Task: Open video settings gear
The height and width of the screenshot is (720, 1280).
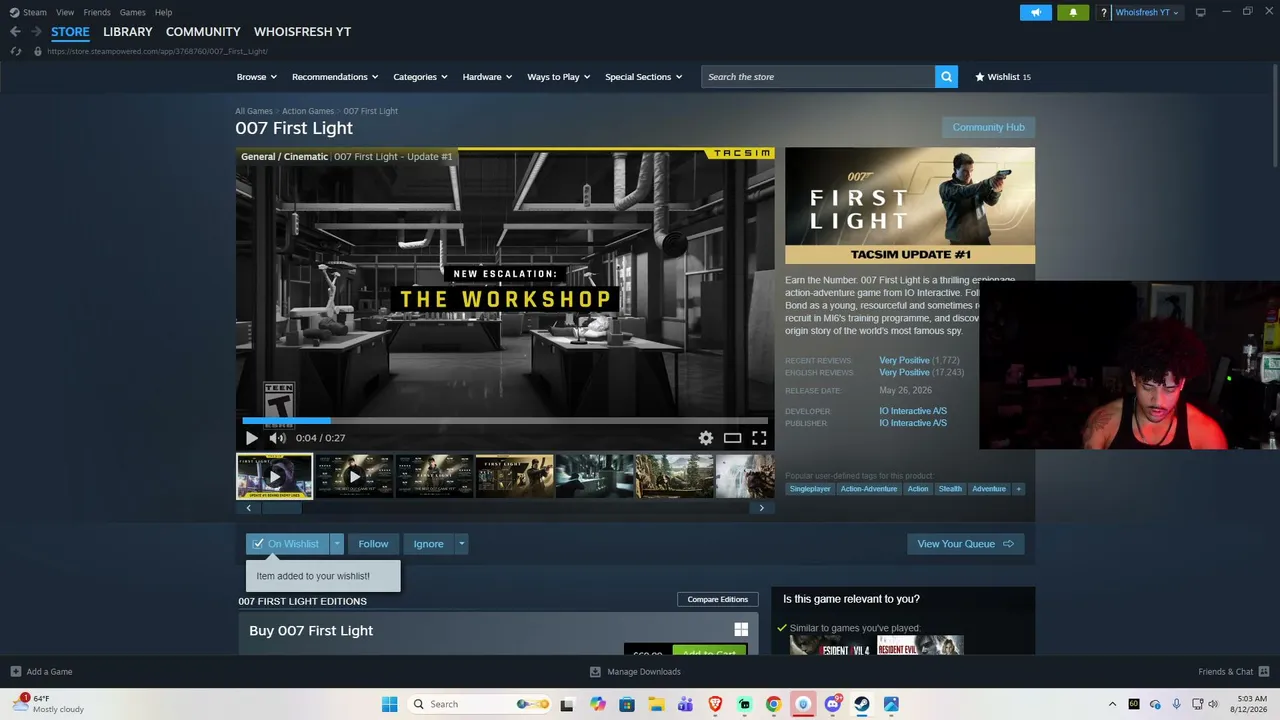Action: 706,438
